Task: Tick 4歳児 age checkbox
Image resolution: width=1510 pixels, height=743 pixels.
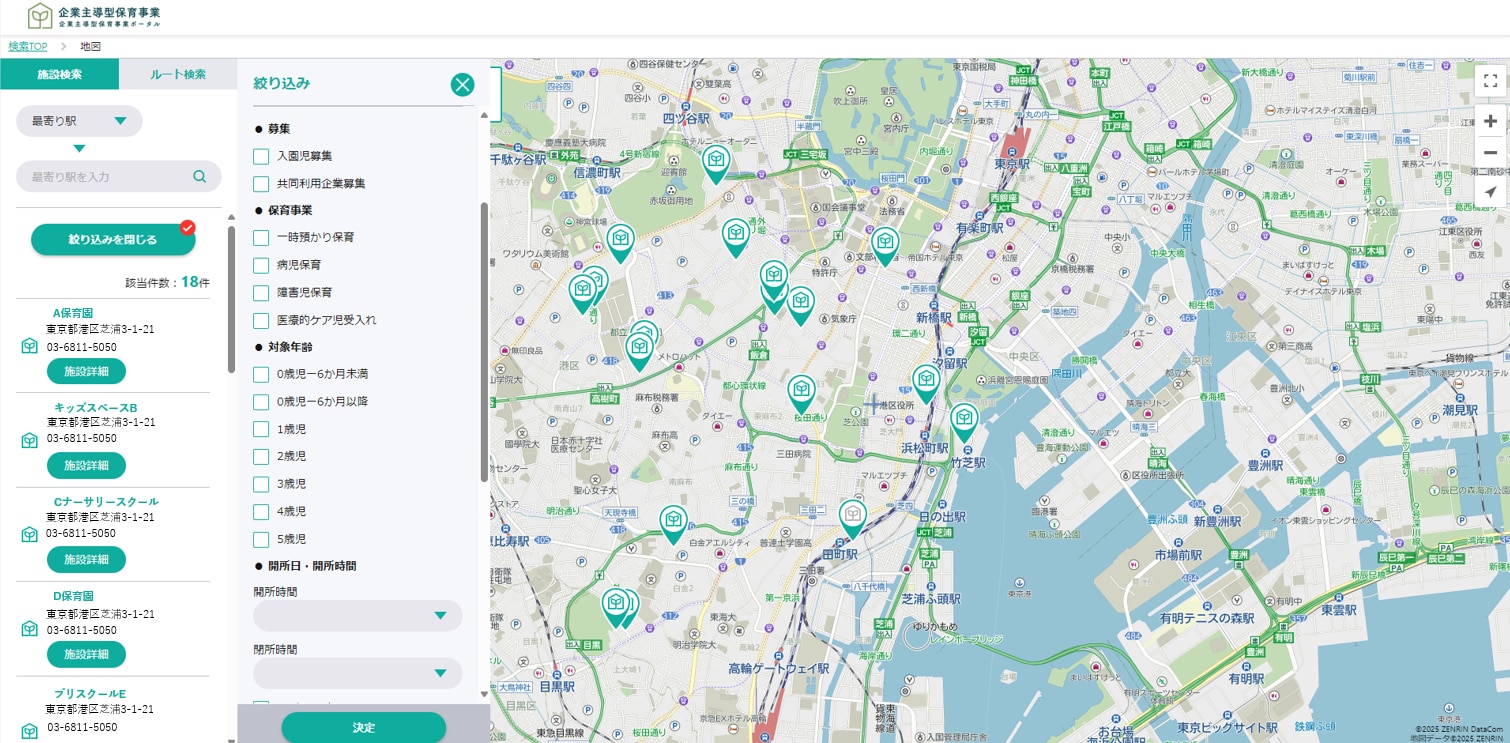Action: 261,511
